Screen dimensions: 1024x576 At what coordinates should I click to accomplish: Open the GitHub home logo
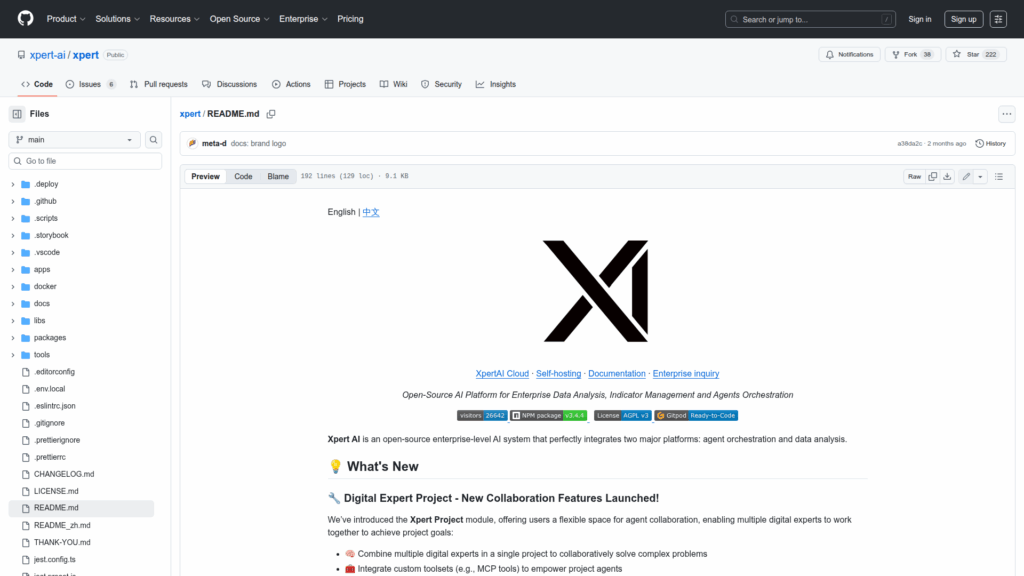(25, 18)
